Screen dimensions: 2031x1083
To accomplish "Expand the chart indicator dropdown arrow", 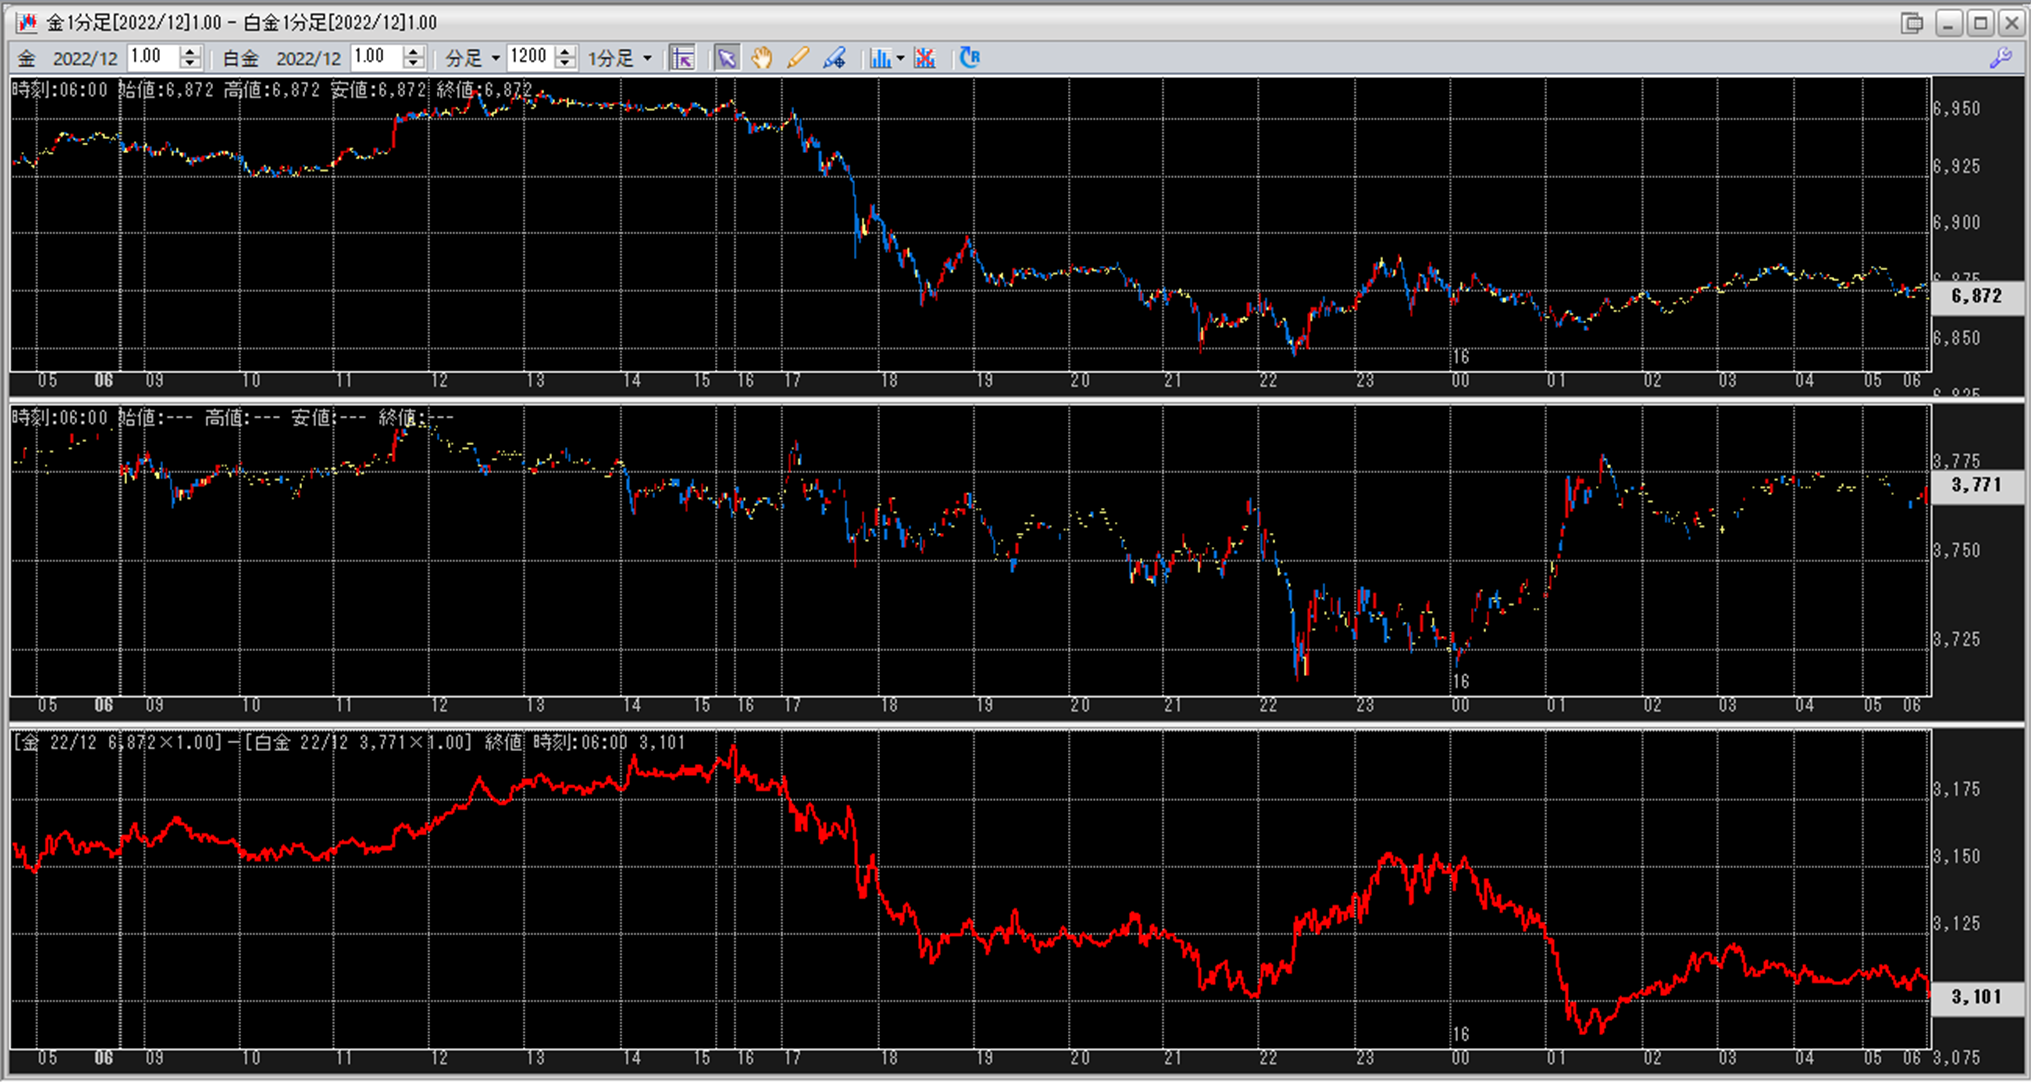I will point(900,58).
